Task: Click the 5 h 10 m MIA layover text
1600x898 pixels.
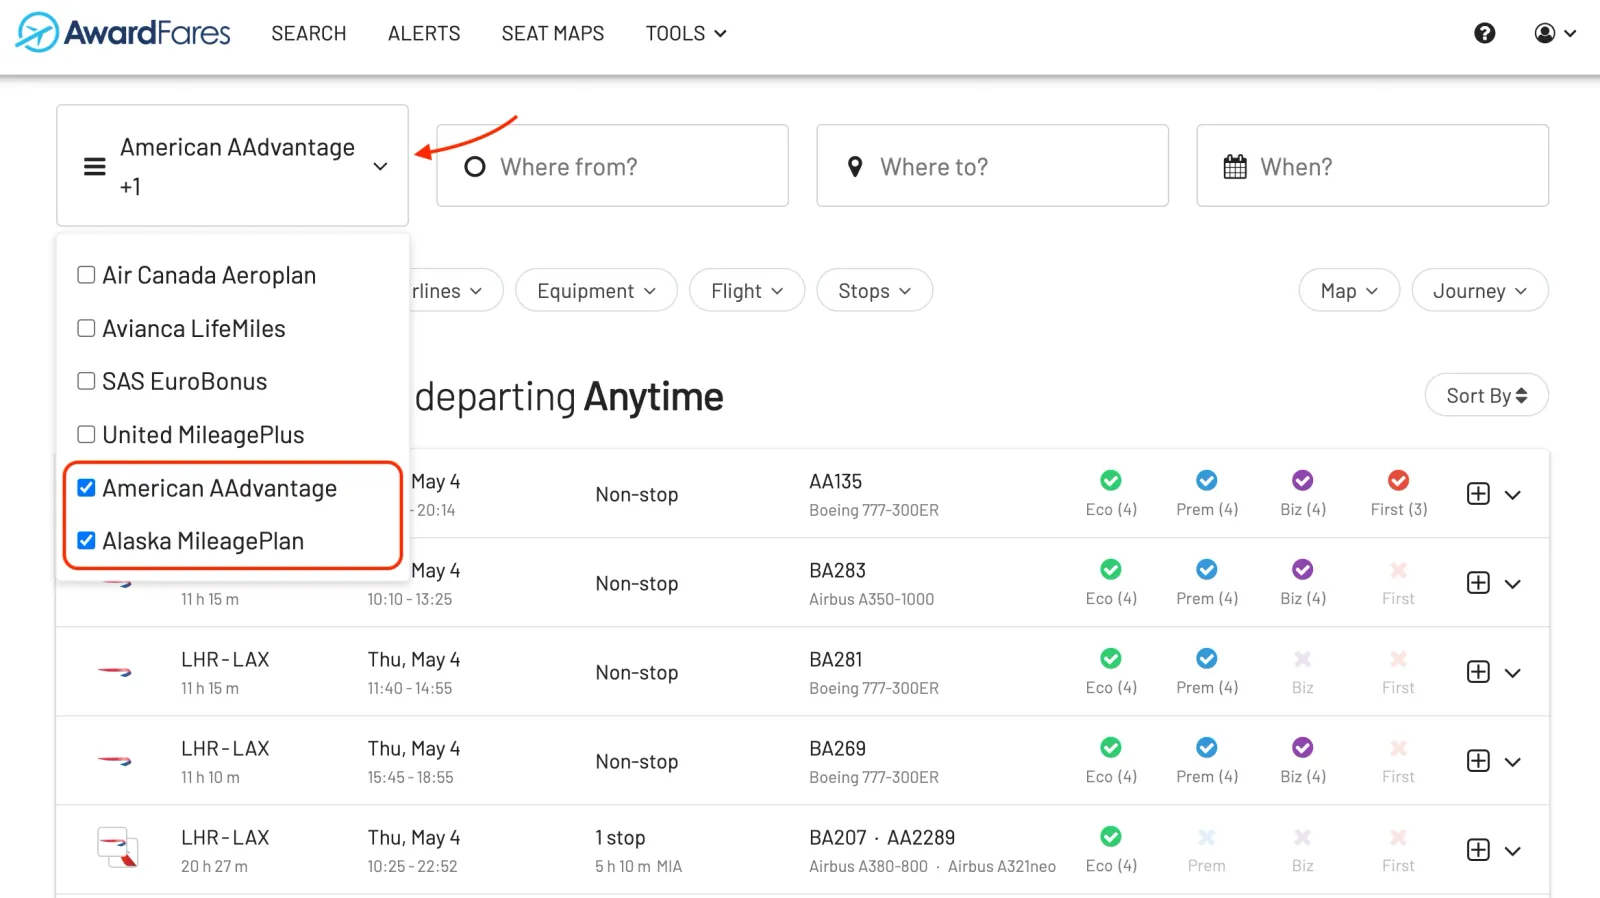Action: tap(638, 866)
